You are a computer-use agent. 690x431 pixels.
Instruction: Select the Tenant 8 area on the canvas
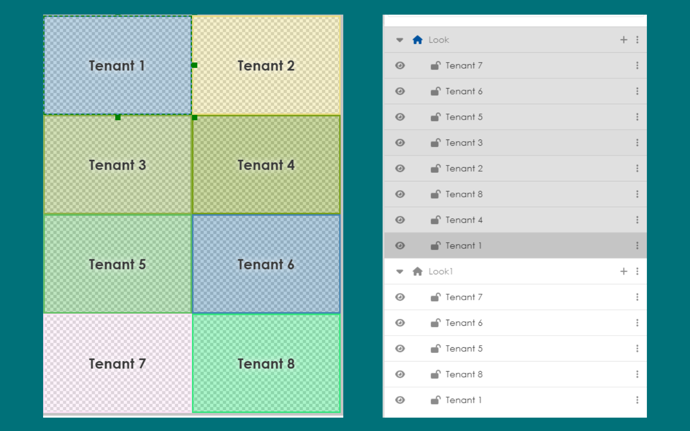[266, 364]
